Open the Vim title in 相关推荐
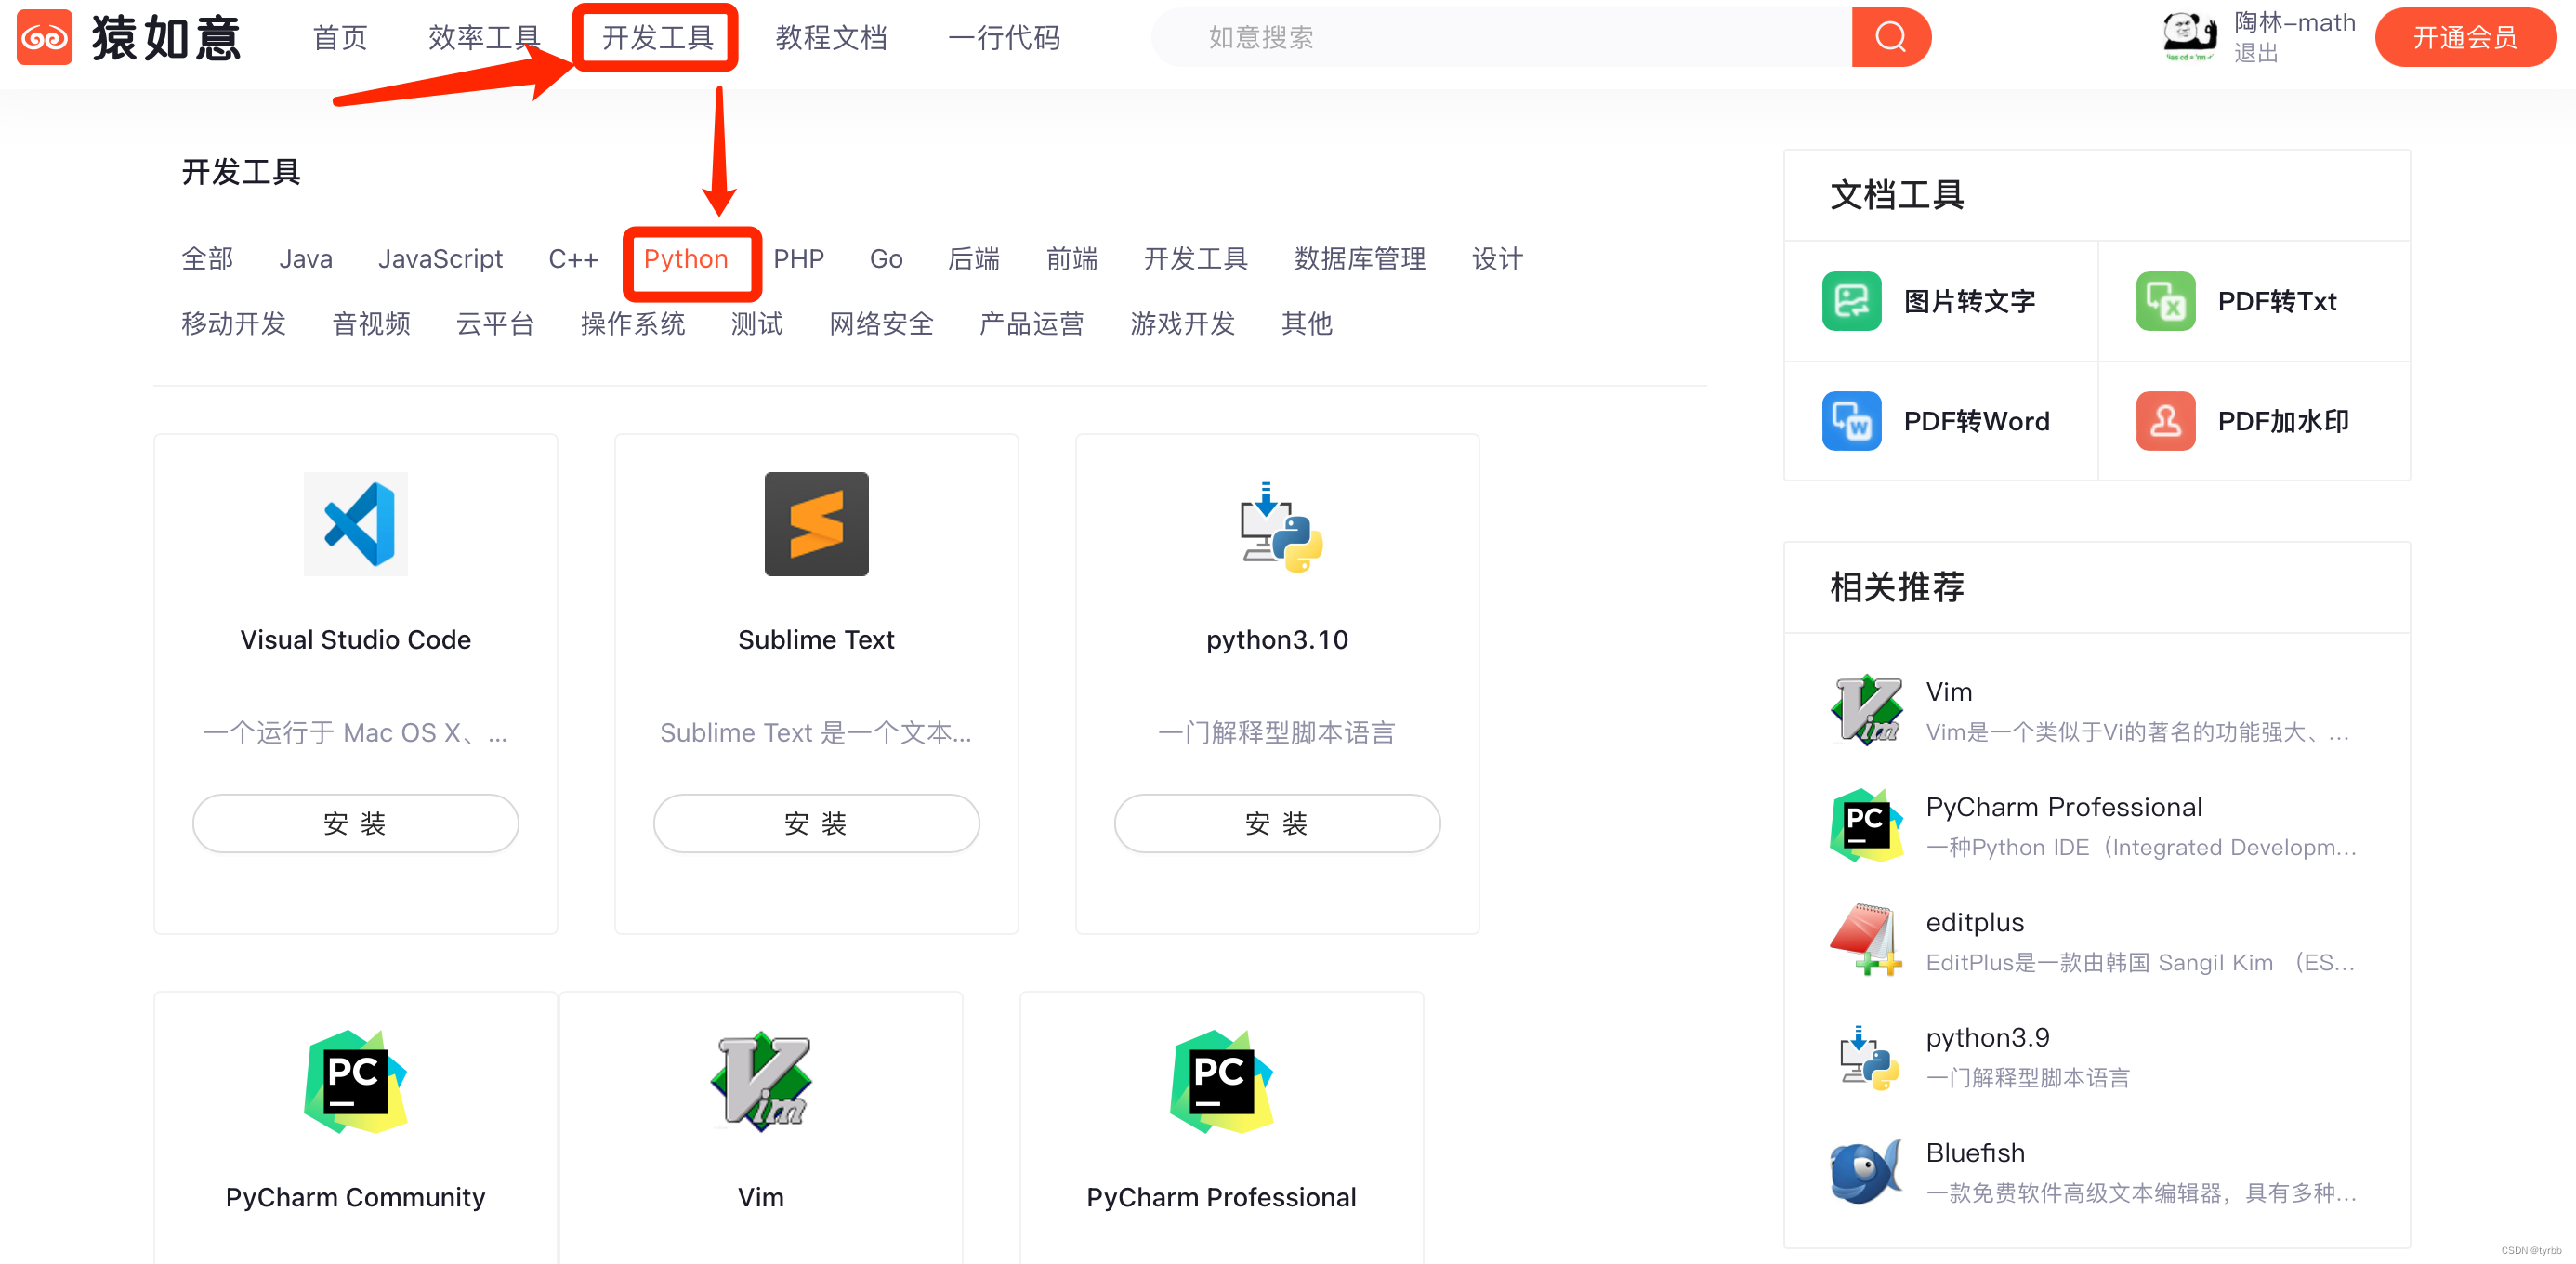This screenshot has width=2576, height=1264. click(1949, 691)
